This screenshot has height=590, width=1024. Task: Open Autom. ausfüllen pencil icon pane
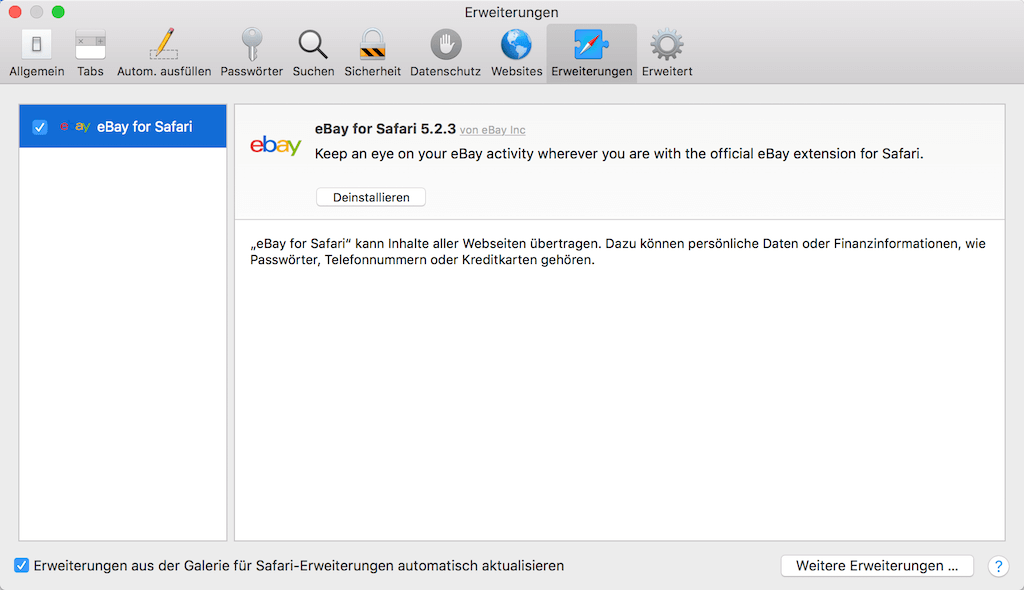[x=164, y=54]
